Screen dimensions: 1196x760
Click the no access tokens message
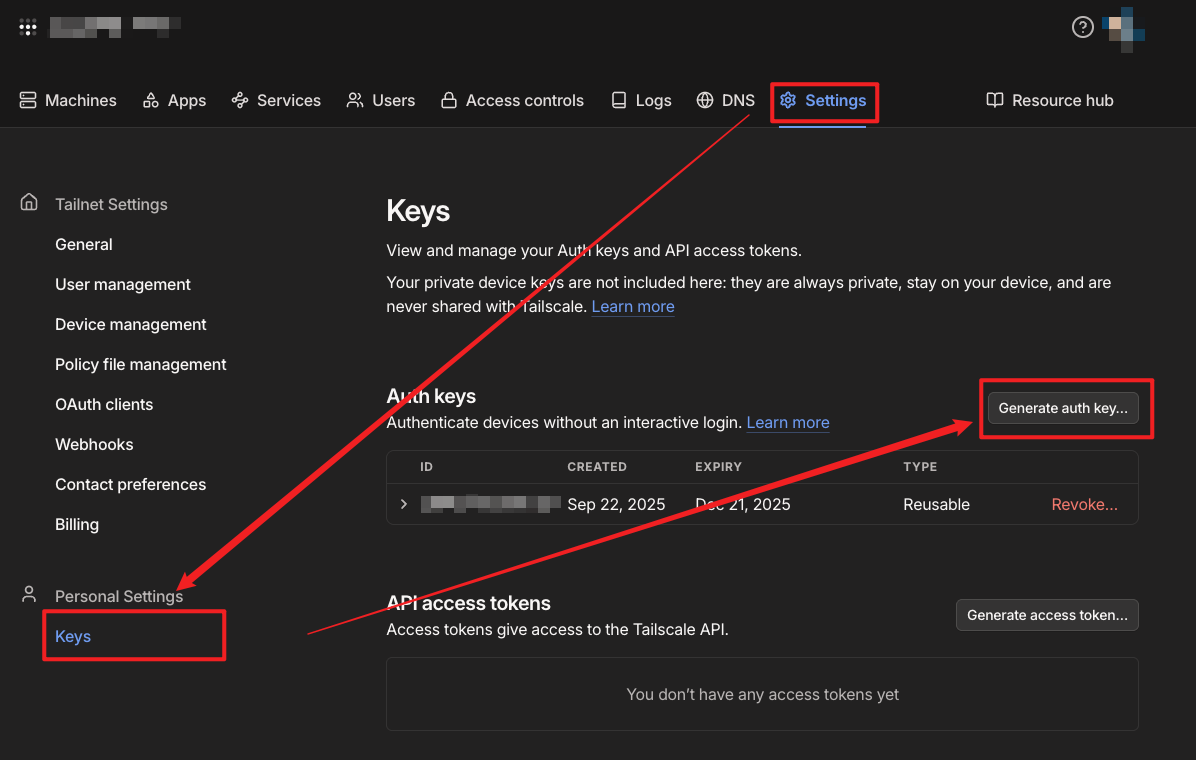tap(763, 694)
